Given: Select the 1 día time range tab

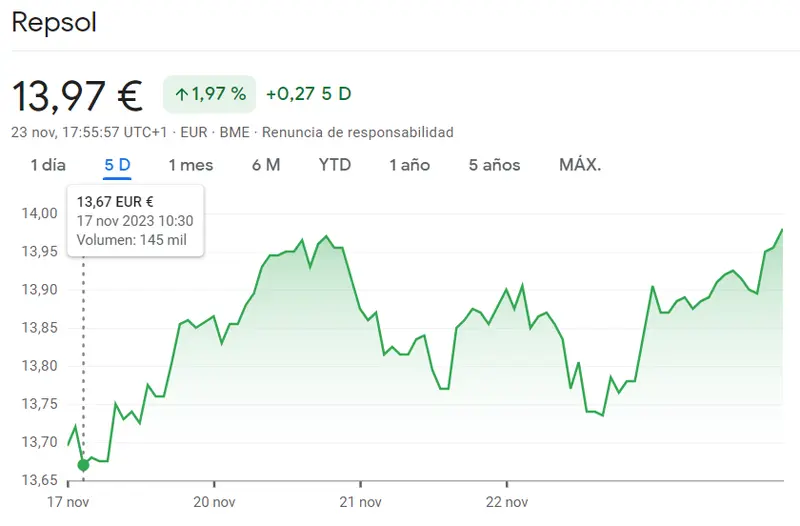Looking at the screenshot, I should pos(48,165).
